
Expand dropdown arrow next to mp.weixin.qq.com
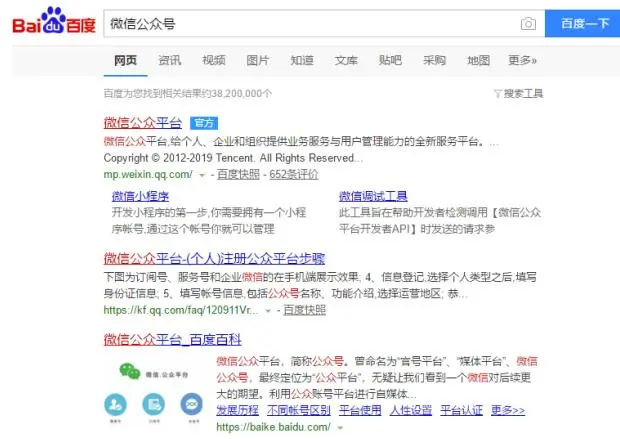202,175
